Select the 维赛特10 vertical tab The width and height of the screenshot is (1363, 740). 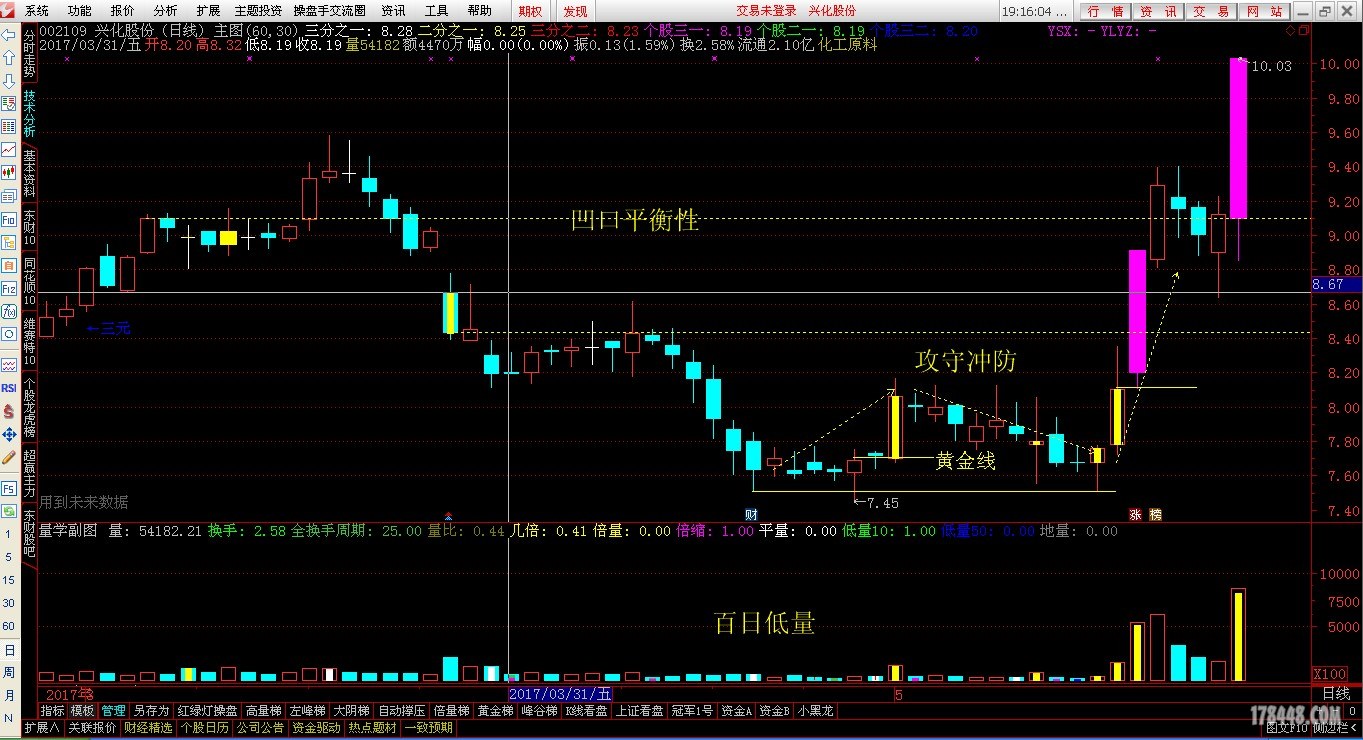tap(29, 342)
